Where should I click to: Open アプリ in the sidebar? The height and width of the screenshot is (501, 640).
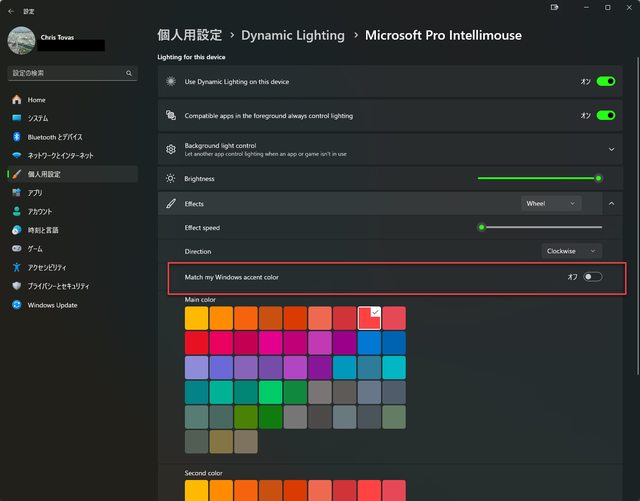[x=35, y=193]
